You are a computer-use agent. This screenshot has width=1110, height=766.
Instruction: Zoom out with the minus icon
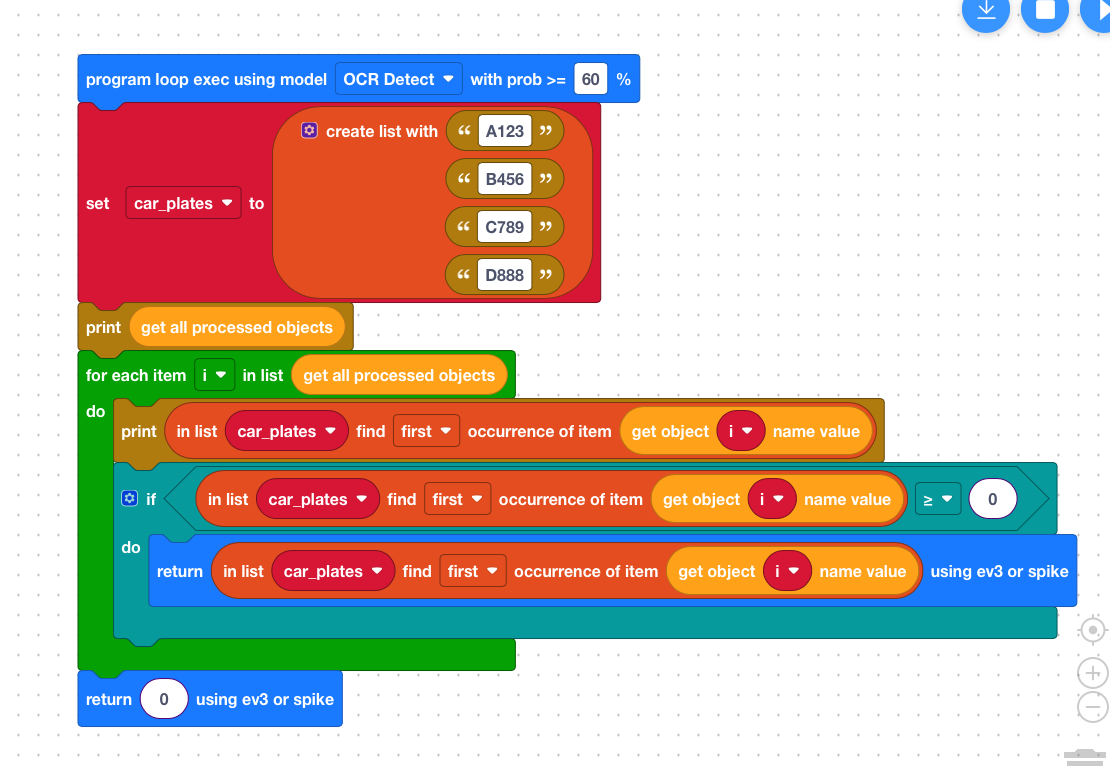point(1092,707)
